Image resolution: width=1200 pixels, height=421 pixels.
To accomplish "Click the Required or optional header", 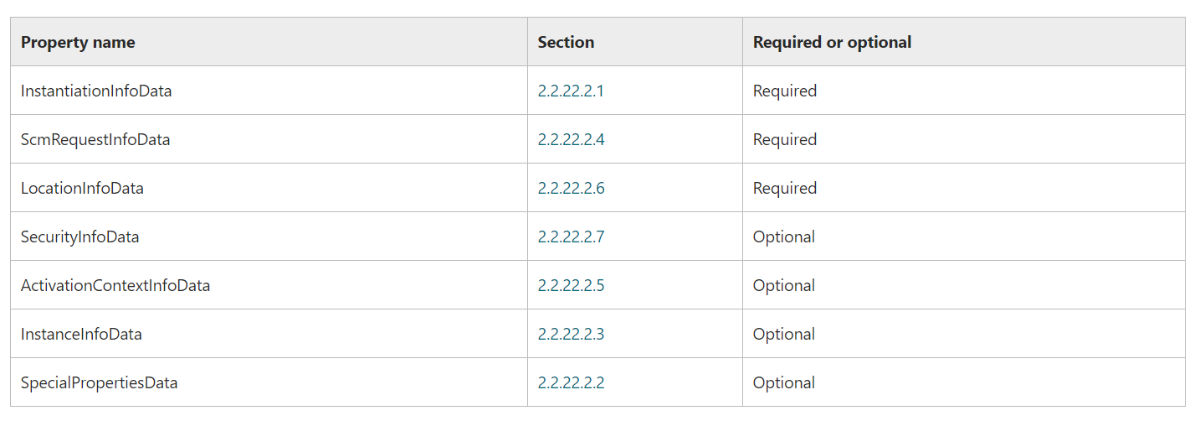I will click(832, 42).
